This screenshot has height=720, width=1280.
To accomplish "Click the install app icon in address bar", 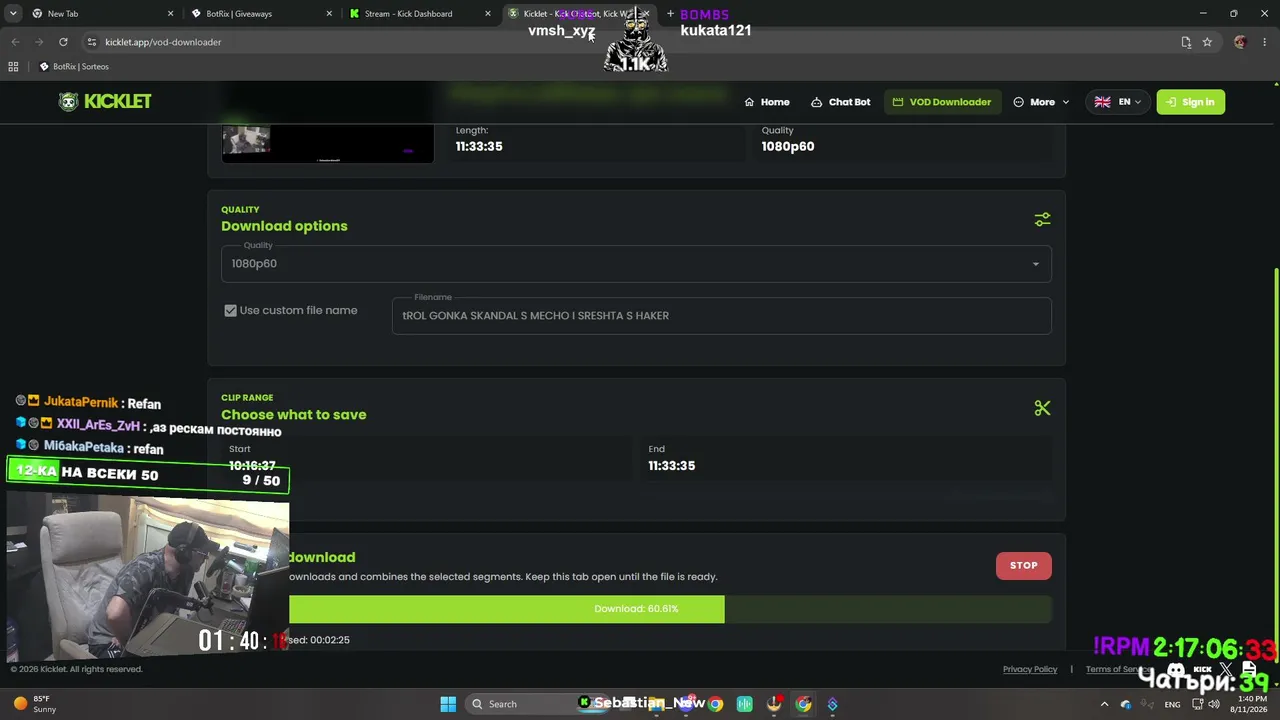I will 1186,42.
